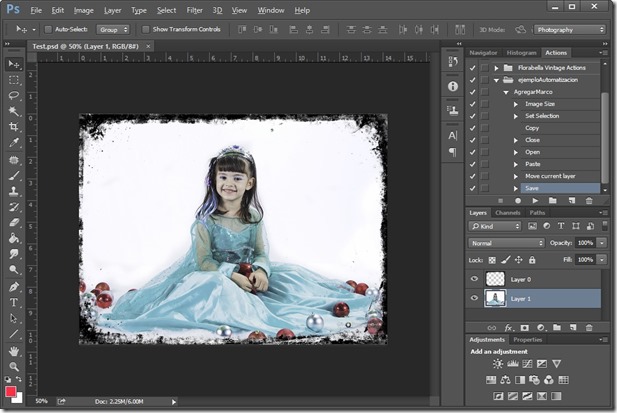
Task: Hide Layer 0 using its eye icon
Action: point(475,279)
